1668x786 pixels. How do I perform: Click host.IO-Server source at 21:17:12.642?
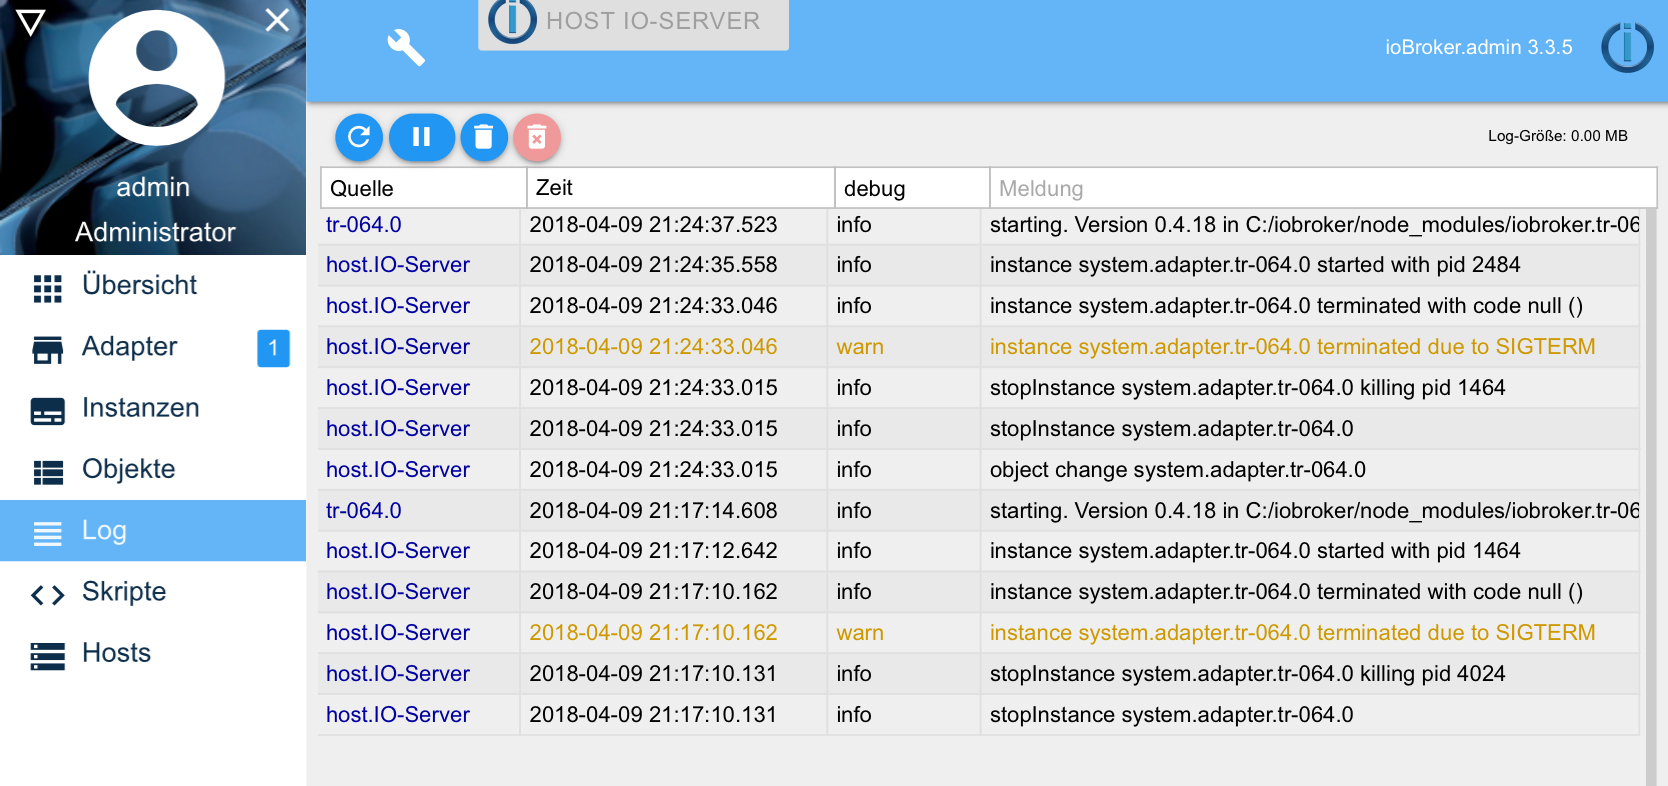pyautogui.click(x=398, y=551)
